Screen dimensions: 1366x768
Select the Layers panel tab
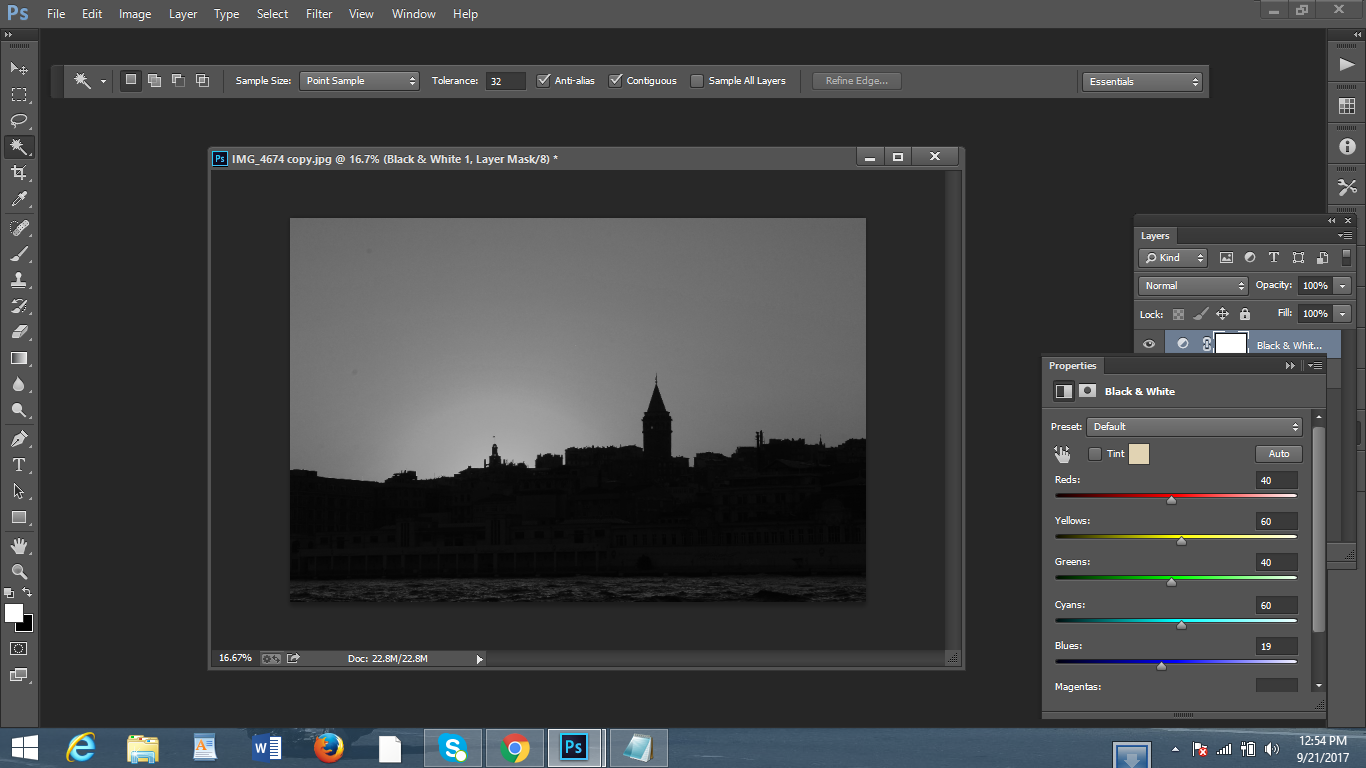1156,236
